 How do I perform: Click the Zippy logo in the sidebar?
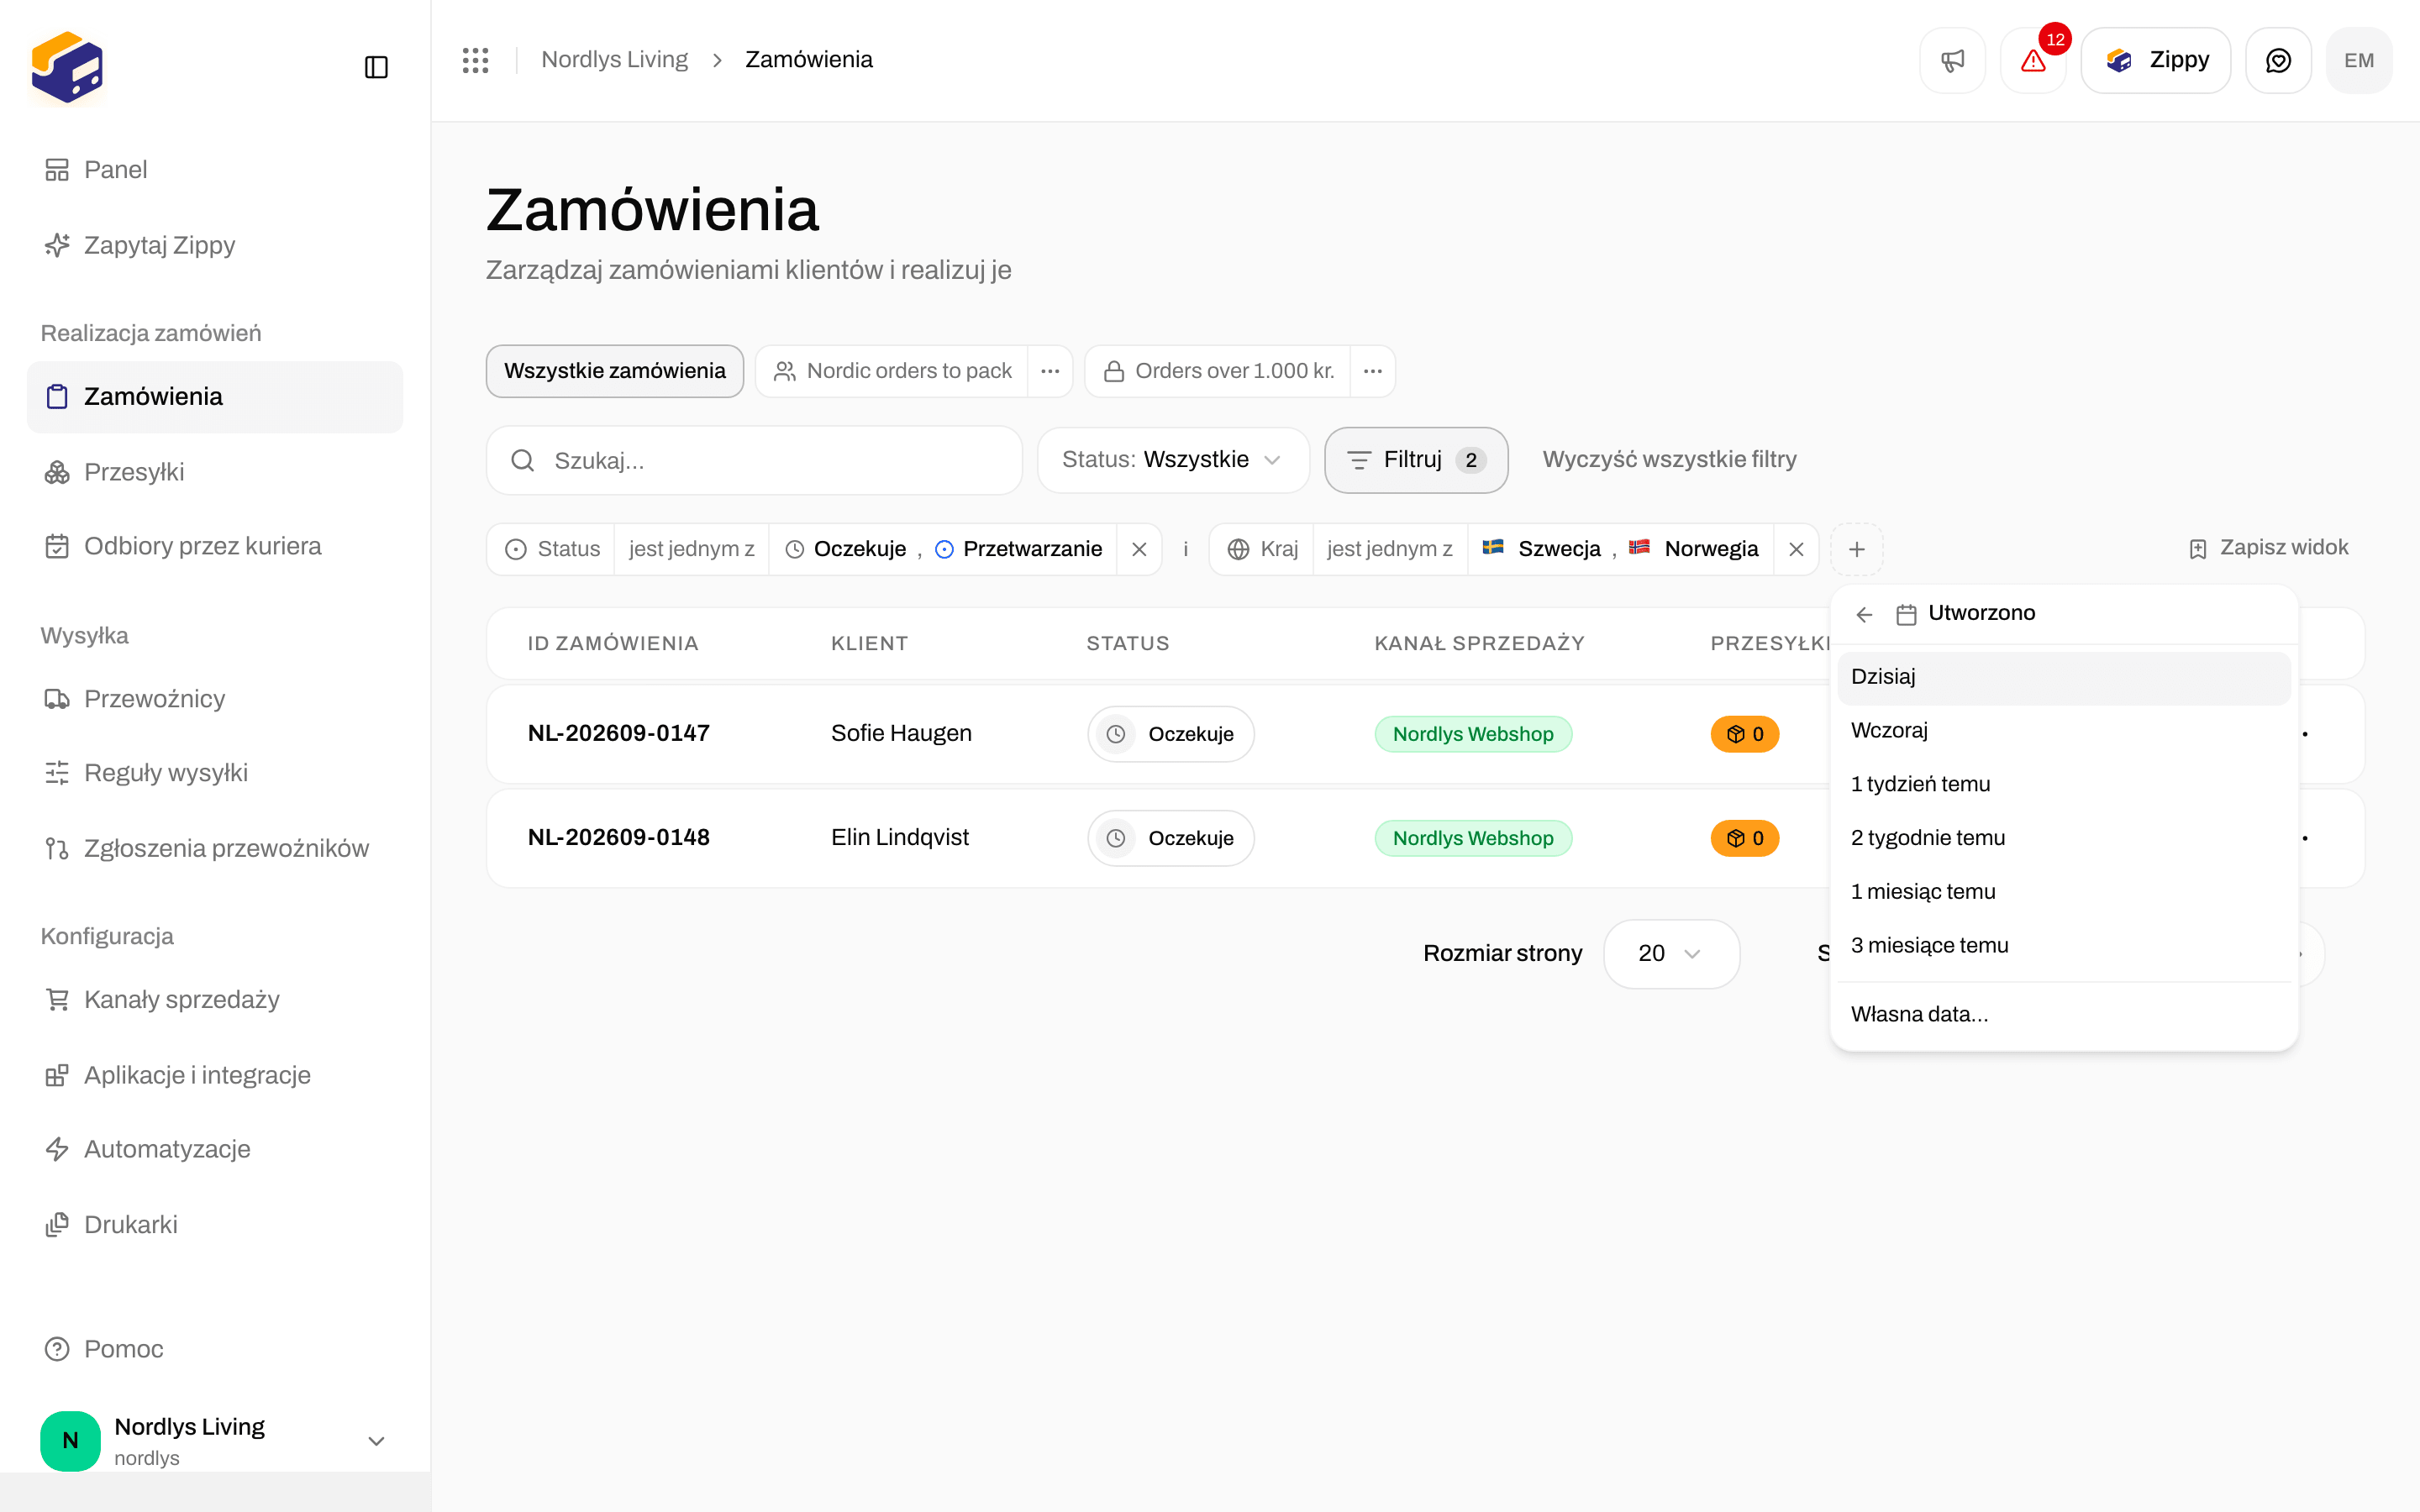tap(67, 67)
